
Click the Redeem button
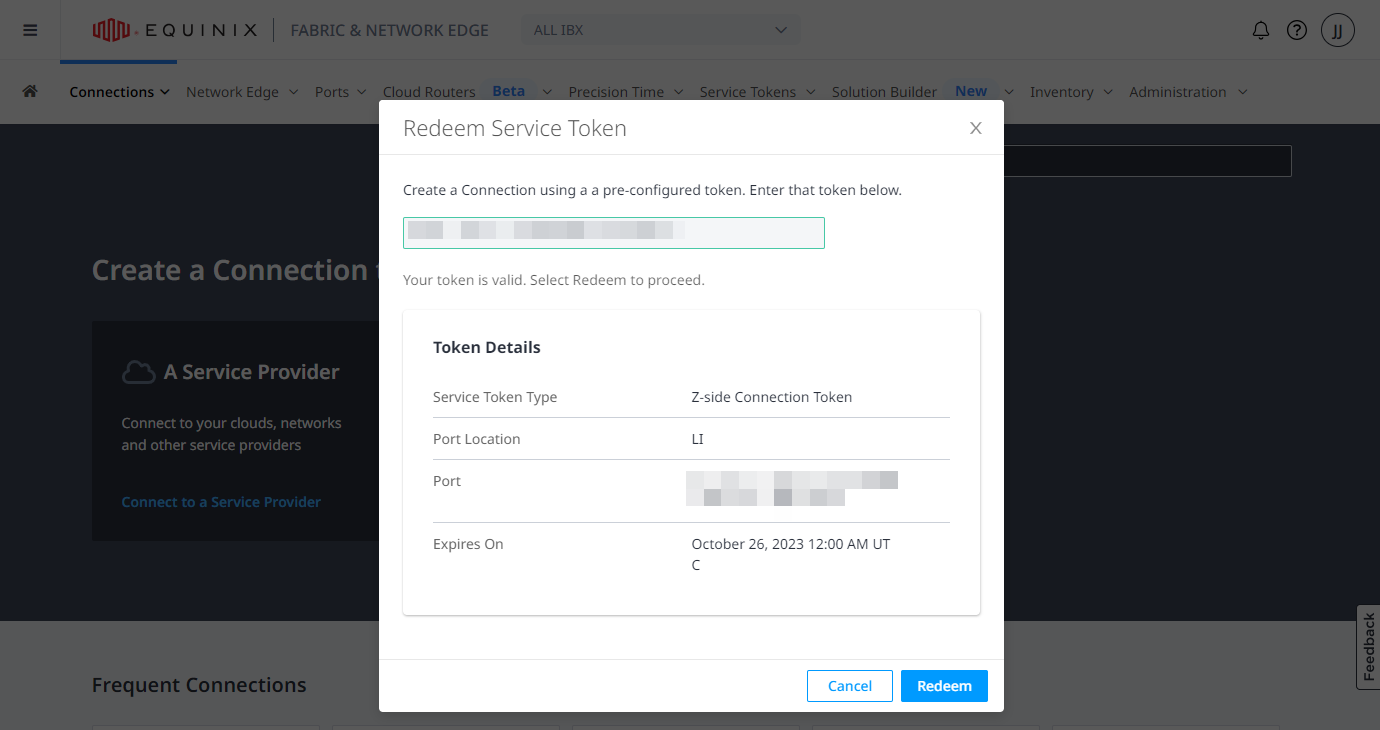click(944, 686)
